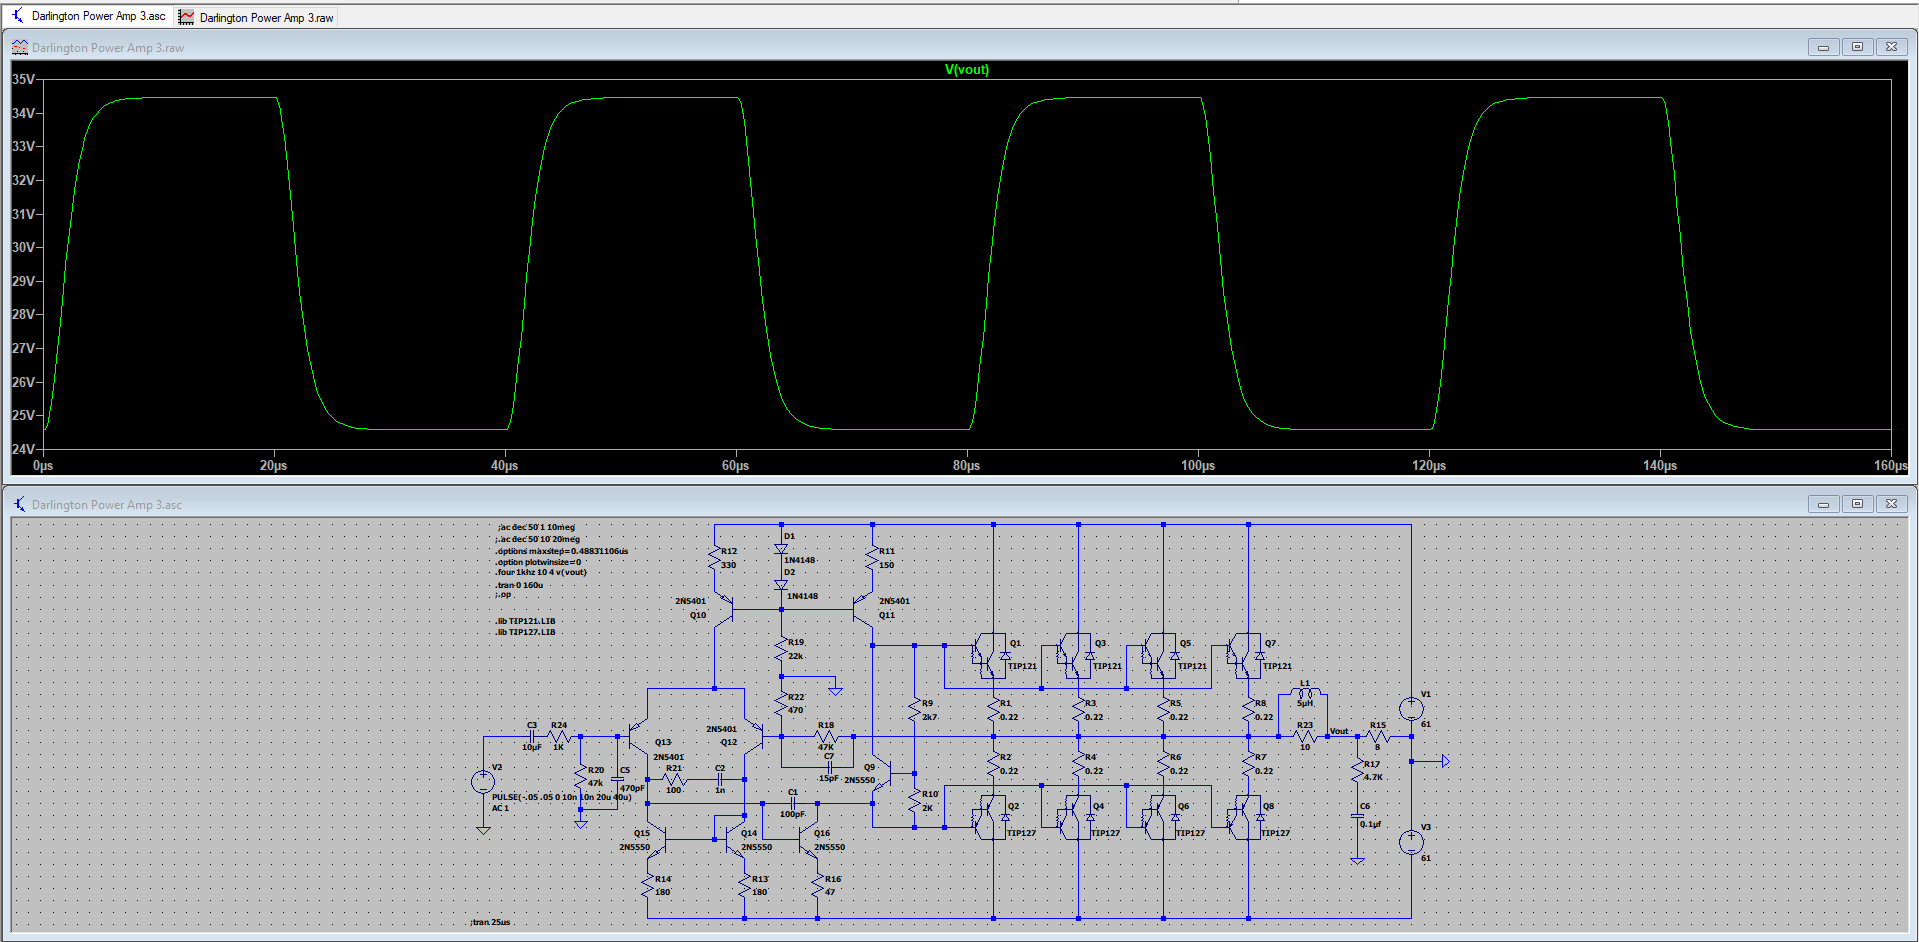Click the 160µs time axis label

[x=1890, y=465]
